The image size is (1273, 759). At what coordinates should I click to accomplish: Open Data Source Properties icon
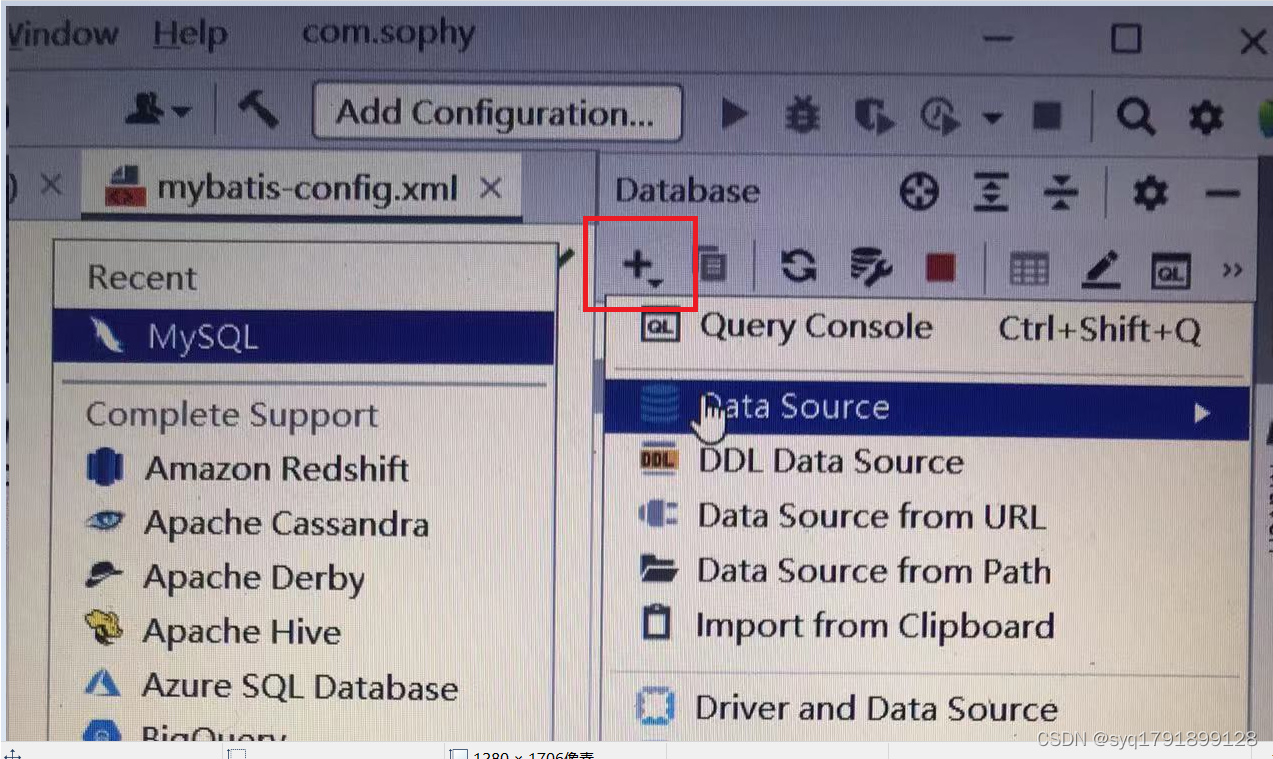[870, 267]
